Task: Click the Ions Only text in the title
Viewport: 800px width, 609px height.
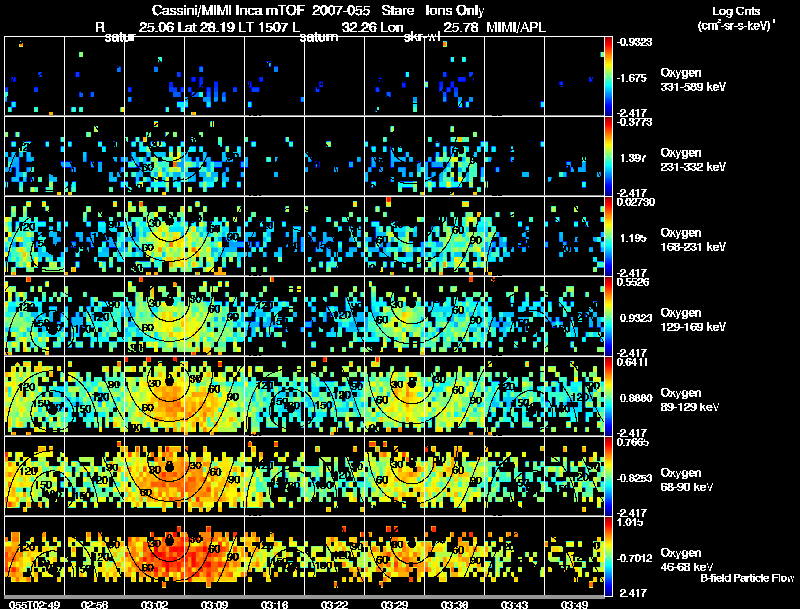Action: click(455, 11)
